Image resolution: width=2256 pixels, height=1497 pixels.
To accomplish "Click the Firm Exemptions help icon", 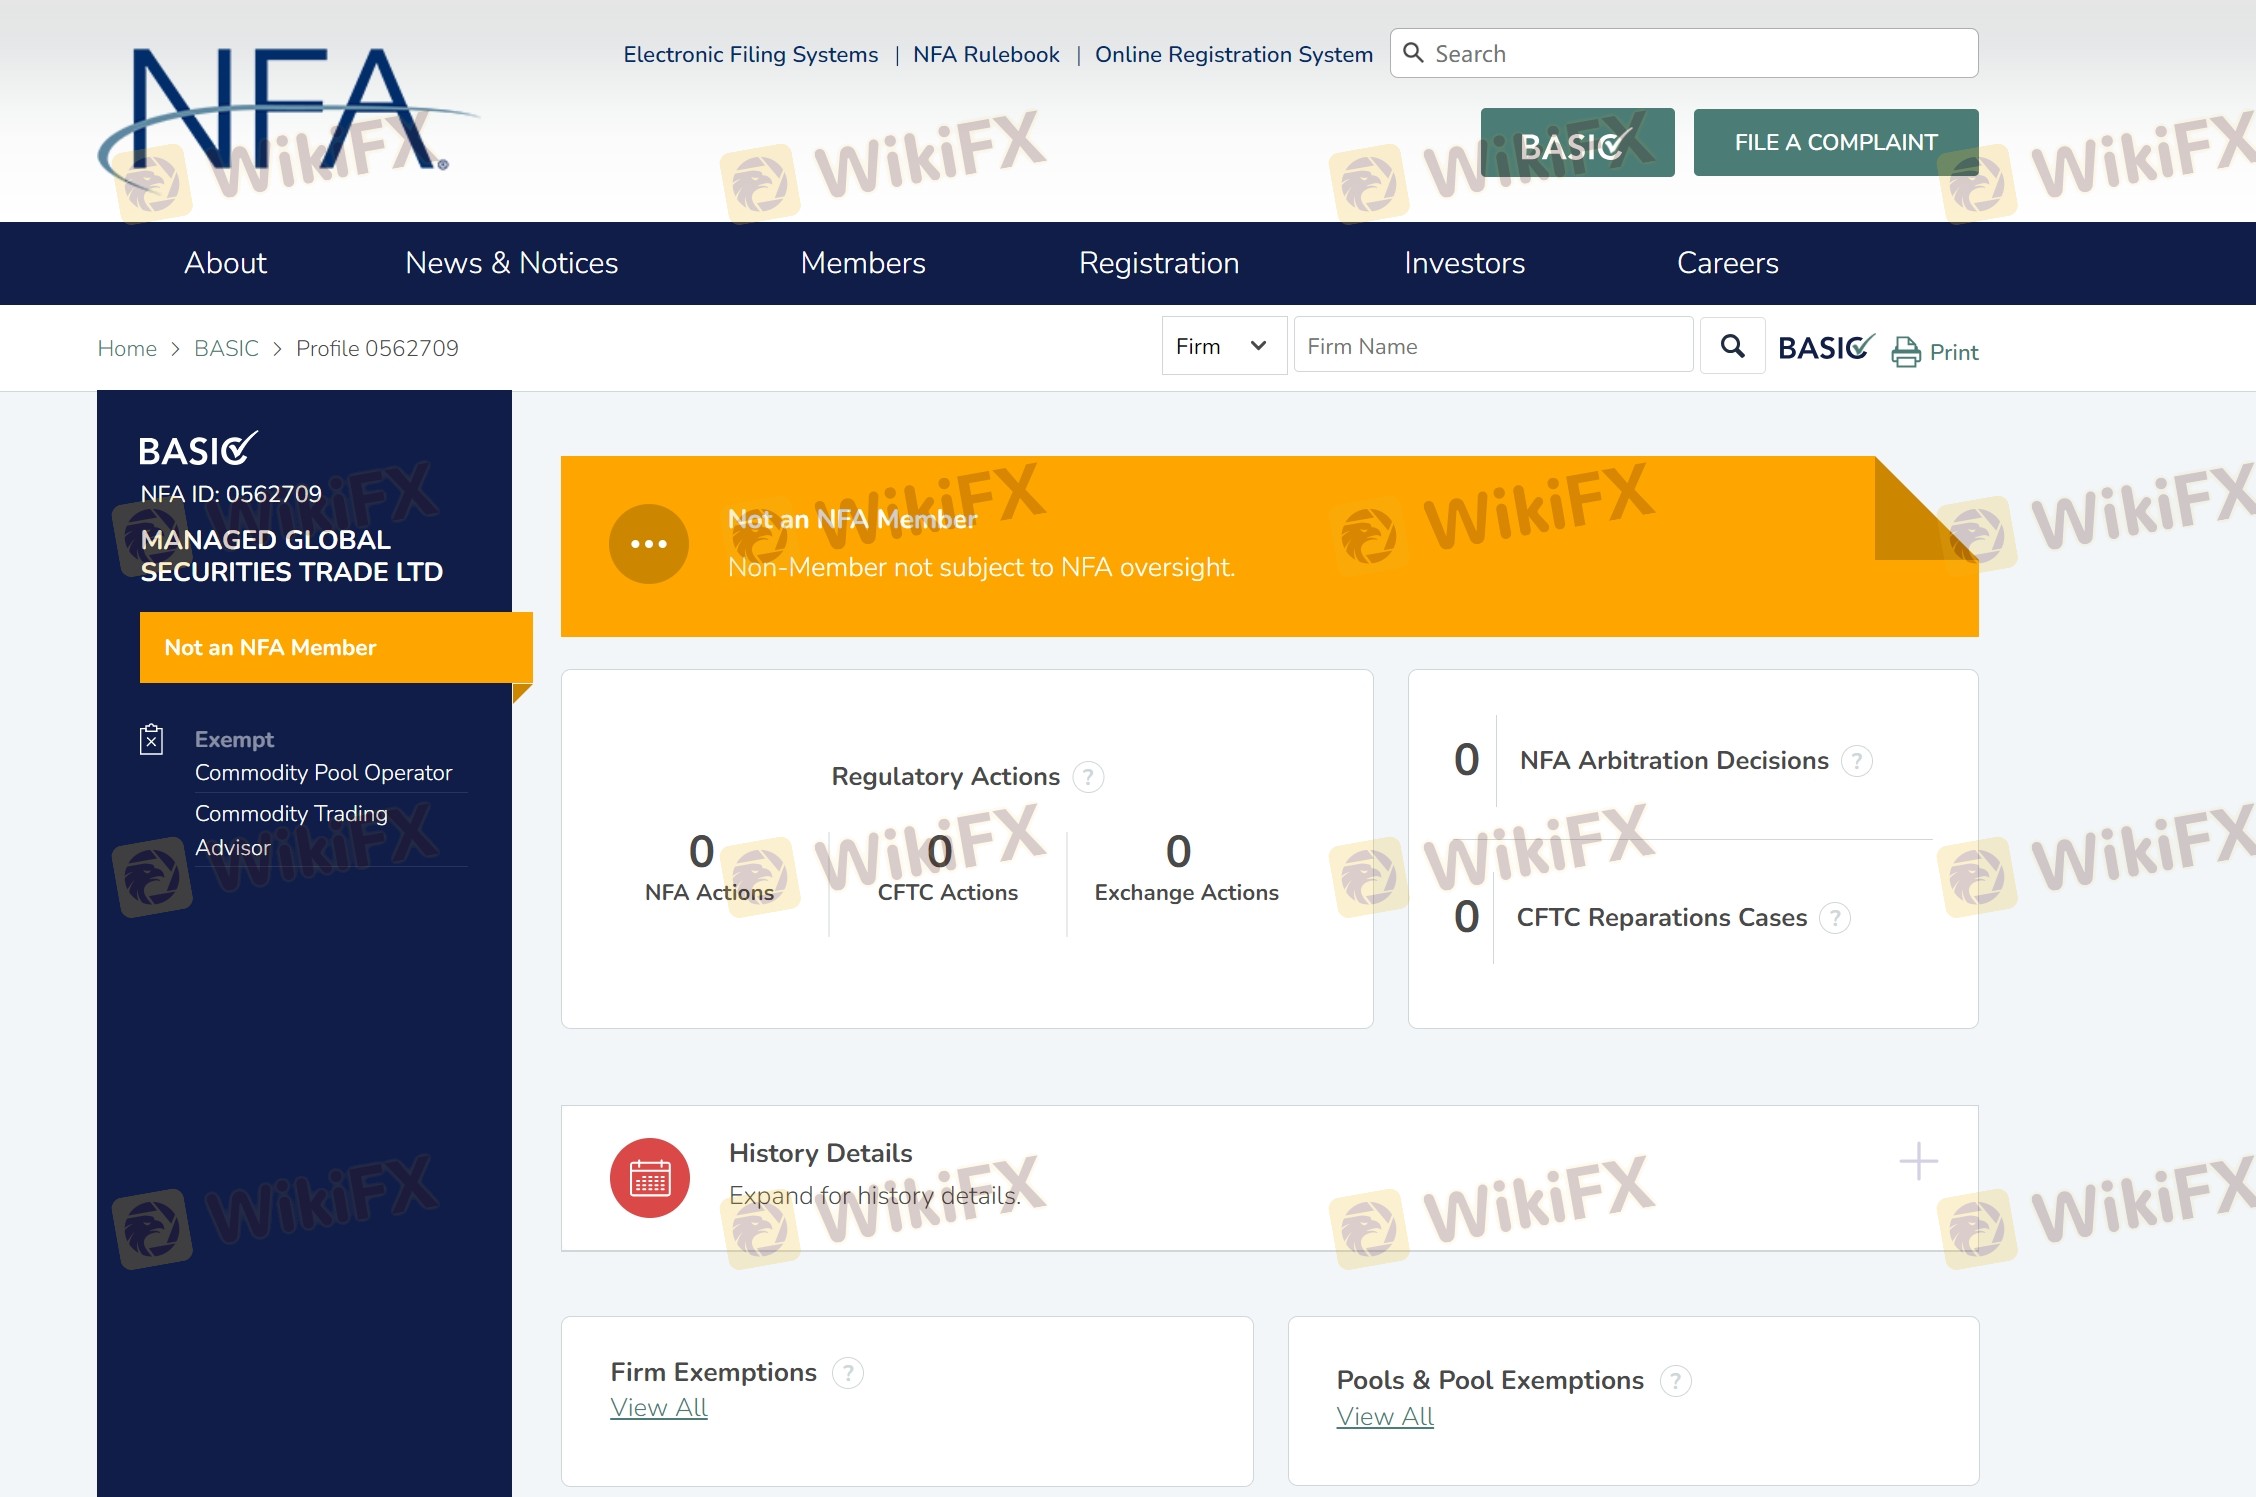I will click(x=848, y=1373).
